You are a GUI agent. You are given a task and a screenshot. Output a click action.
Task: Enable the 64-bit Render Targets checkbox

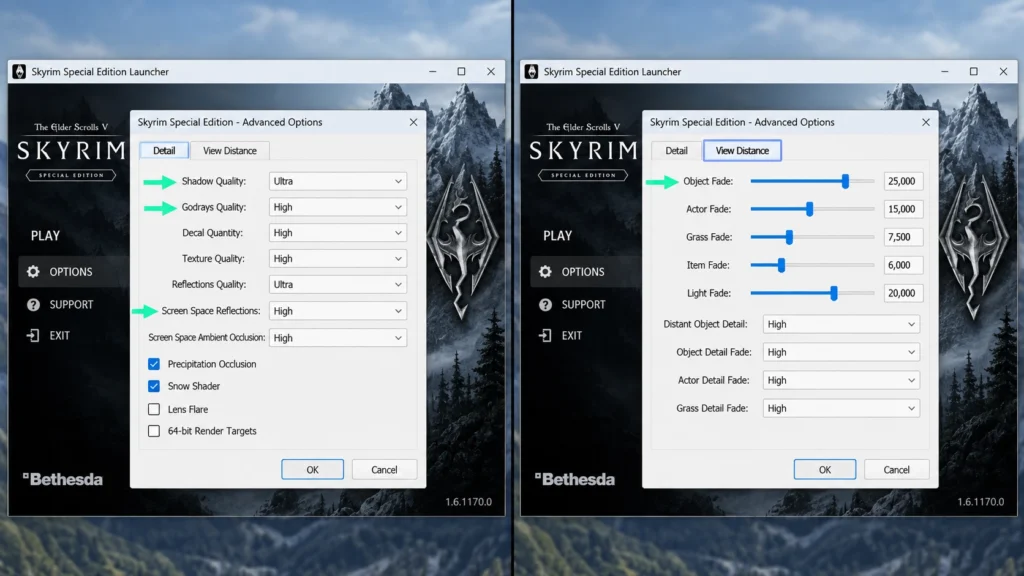pos(153,431)
